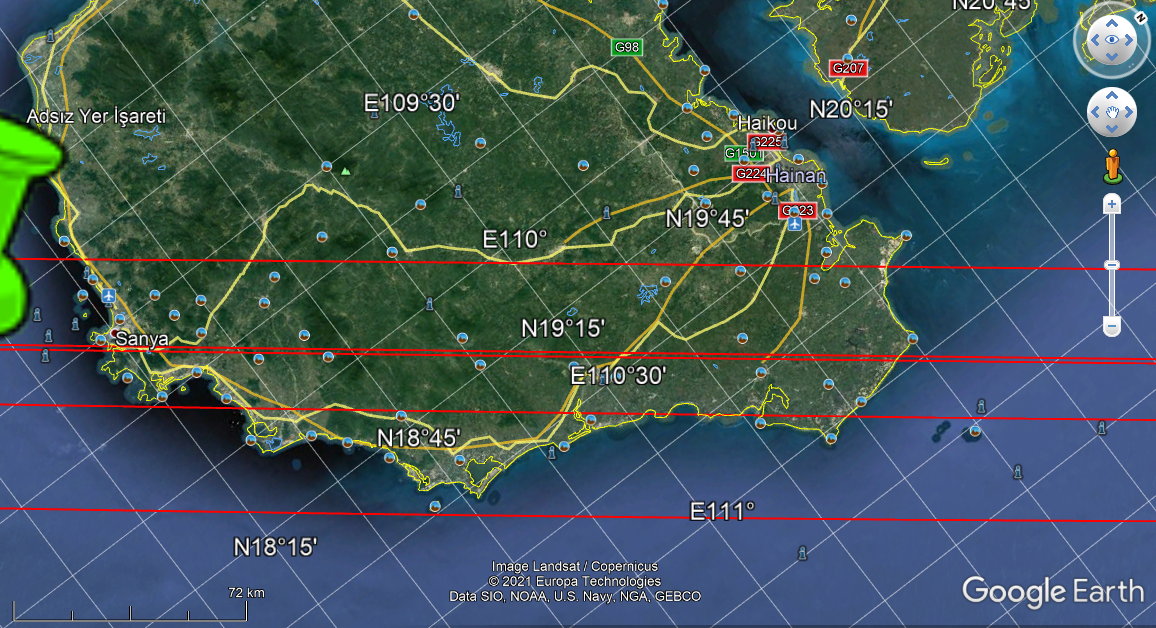
Task: Click the N19°15' latitude label
Action: pyautogui.click(x=563, y=328)
